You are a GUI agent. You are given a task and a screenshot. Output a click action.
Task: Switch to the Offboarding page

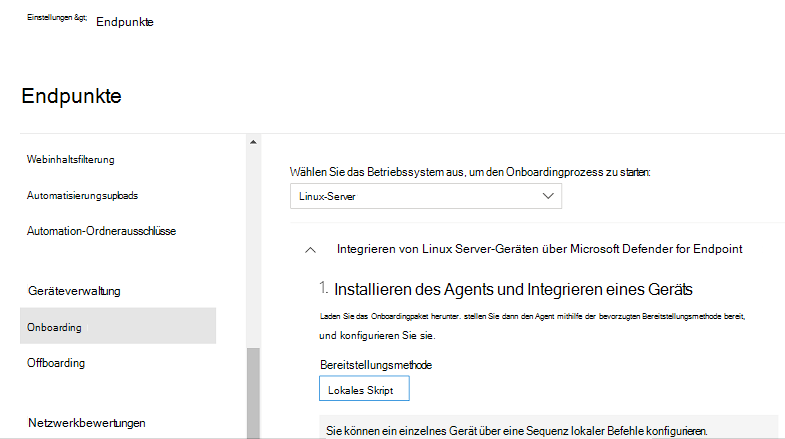56,363
